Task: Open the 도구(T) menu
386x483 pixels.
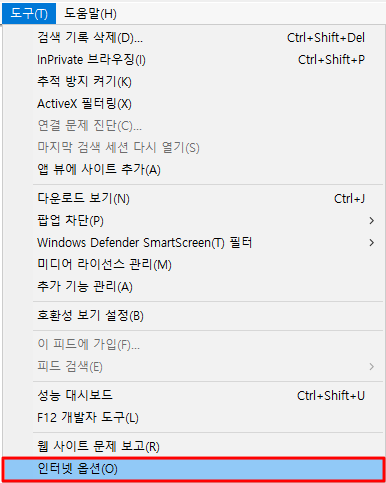Action: point(29,14)
